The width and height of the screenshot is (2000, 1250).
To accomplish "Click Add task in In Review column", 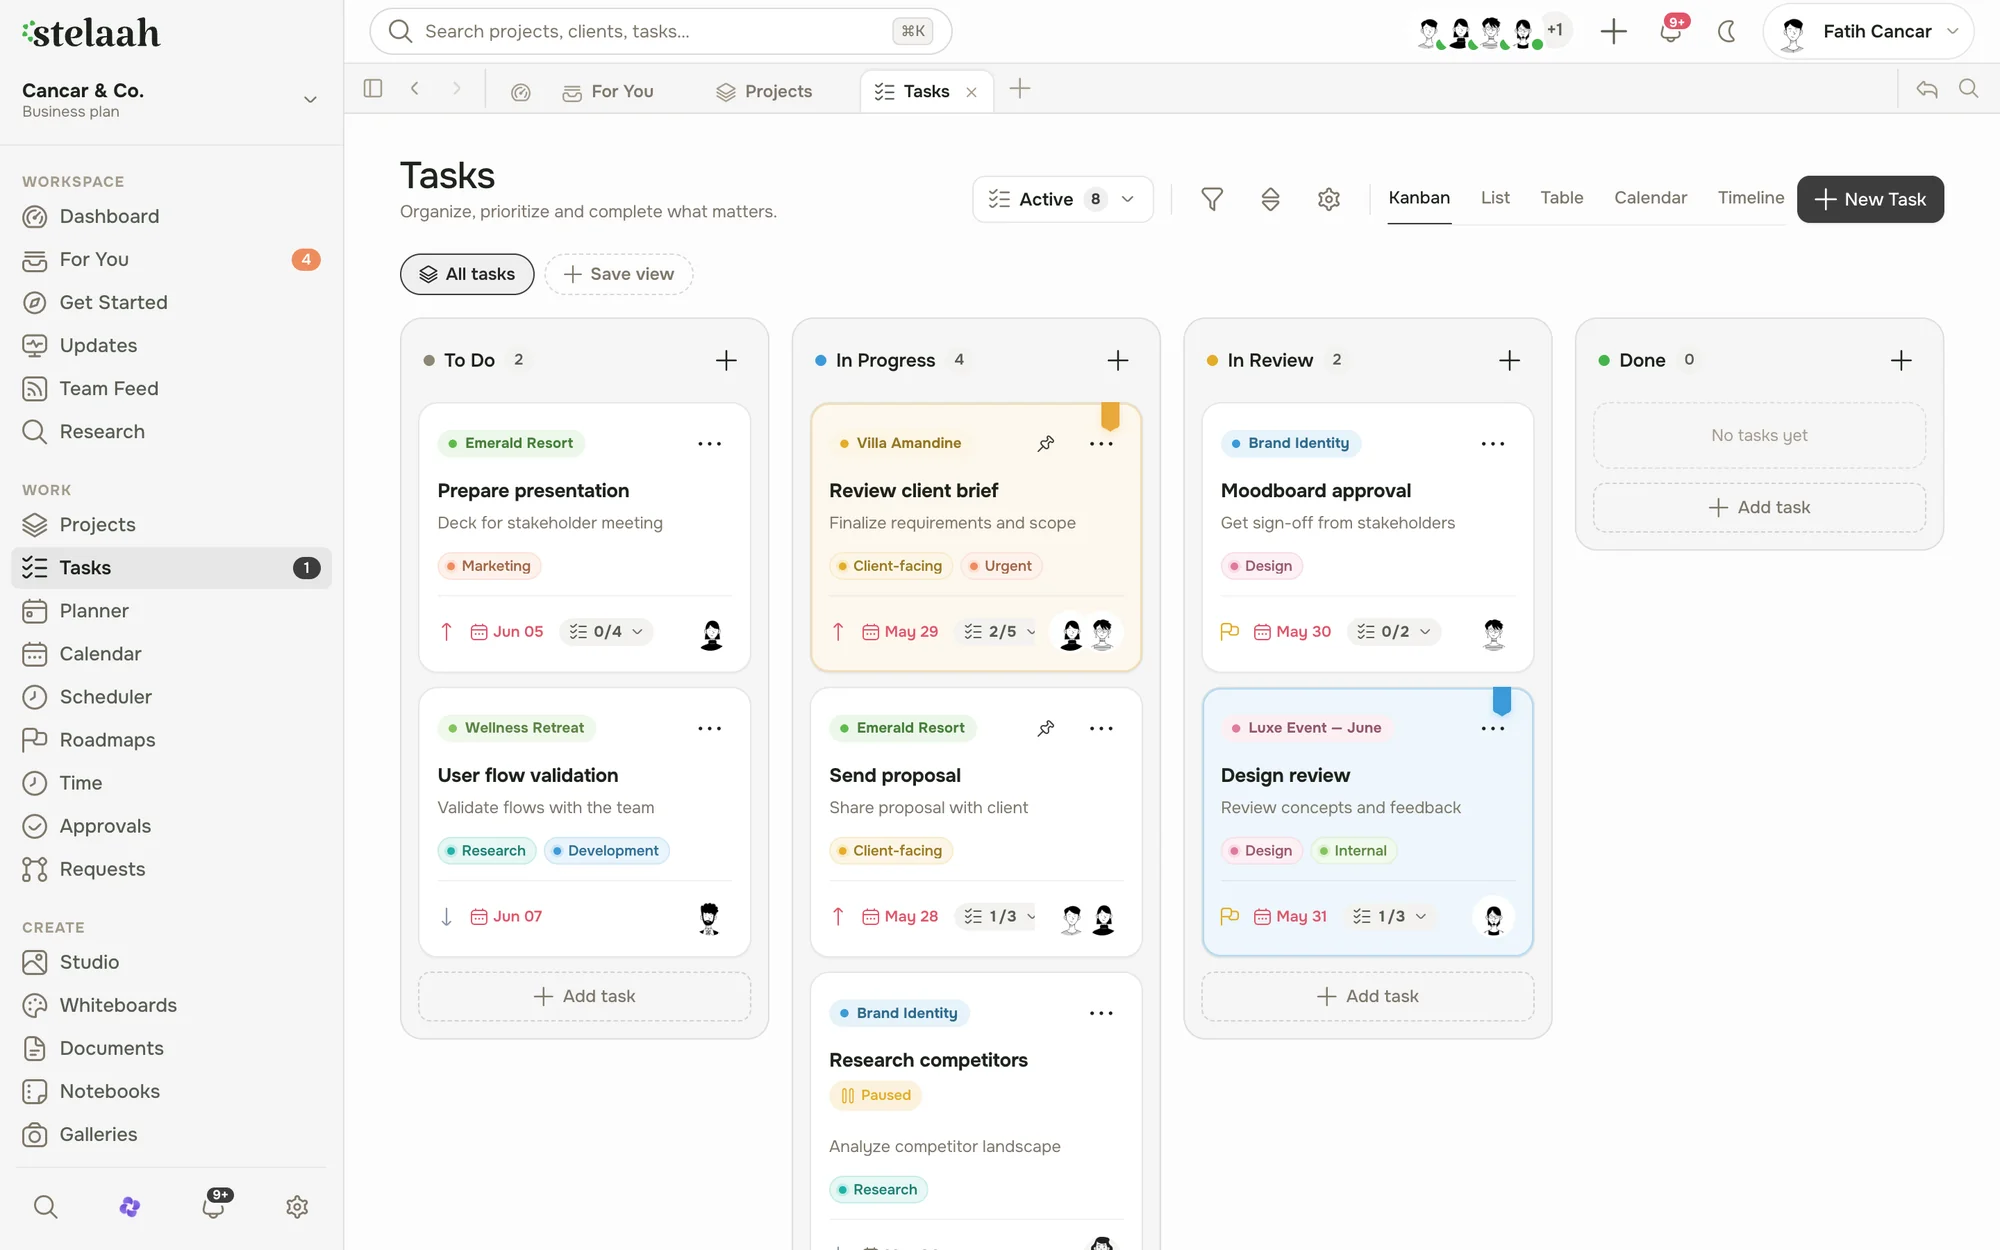I will 1368,996.
